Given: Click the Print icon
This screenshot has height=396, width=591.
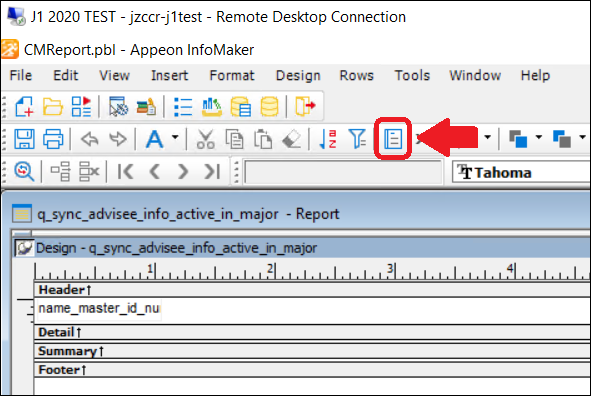Looking at the screenshot, I should point(53,139).
